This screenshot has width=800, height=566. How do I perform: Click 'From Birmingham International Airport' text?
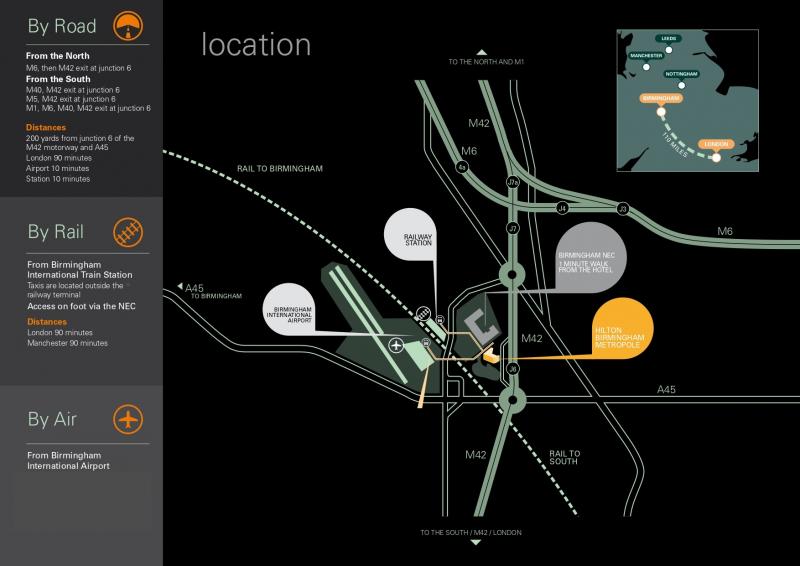[x=68, y=460]
